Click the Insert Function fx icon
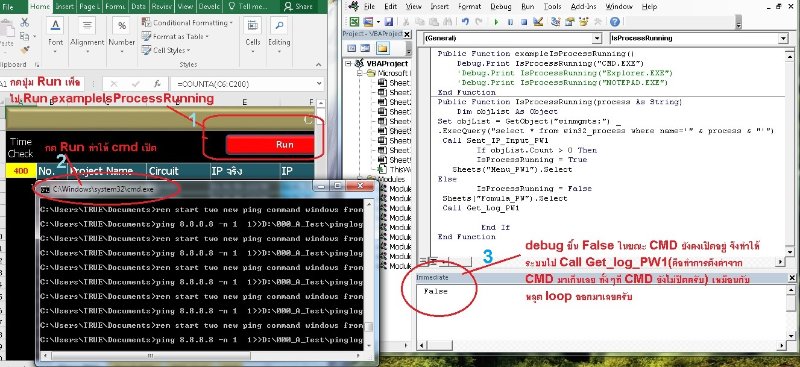 (157, 84)
